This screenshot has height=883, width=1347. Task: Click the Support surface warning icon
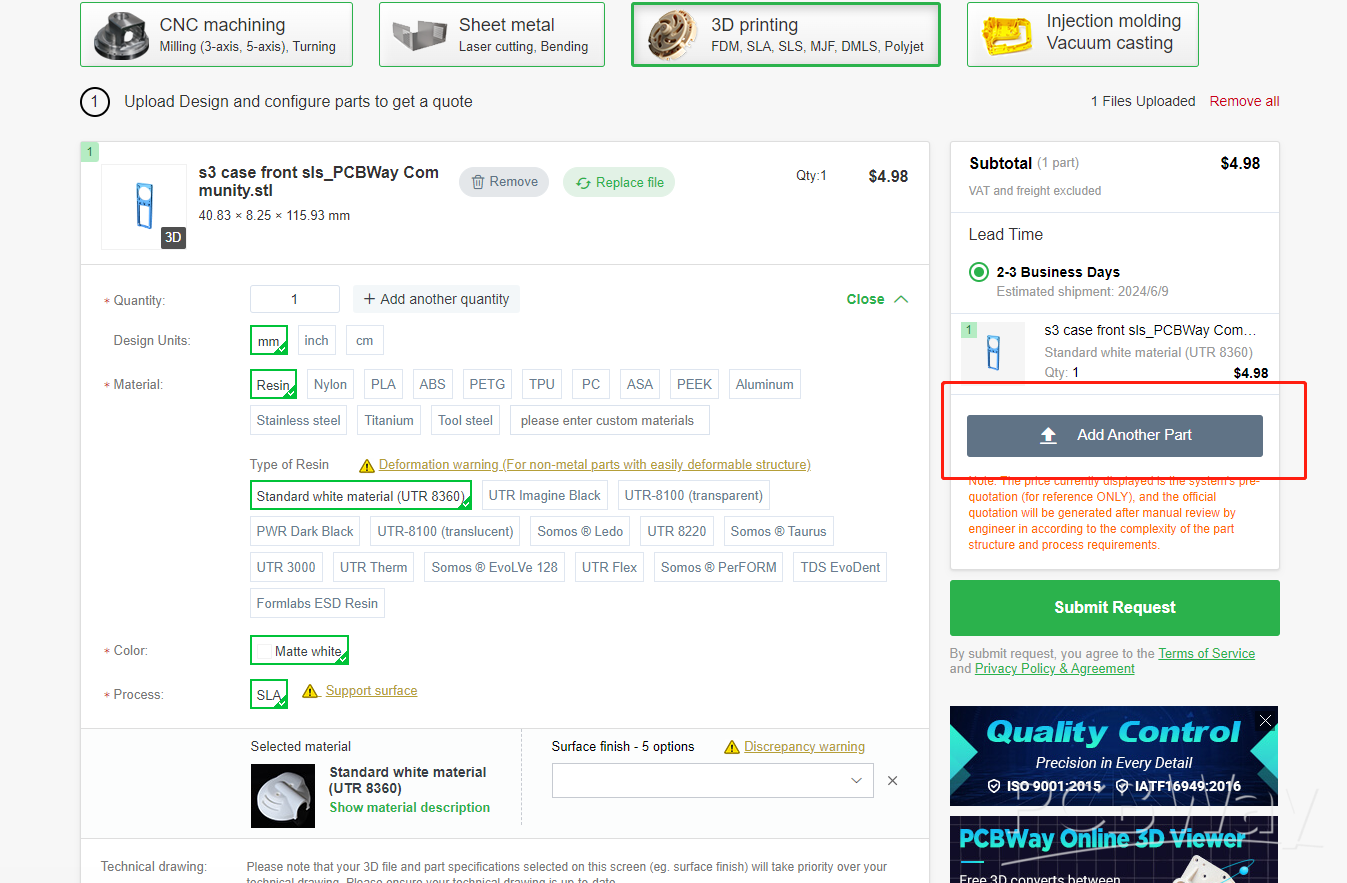[310, 691]
